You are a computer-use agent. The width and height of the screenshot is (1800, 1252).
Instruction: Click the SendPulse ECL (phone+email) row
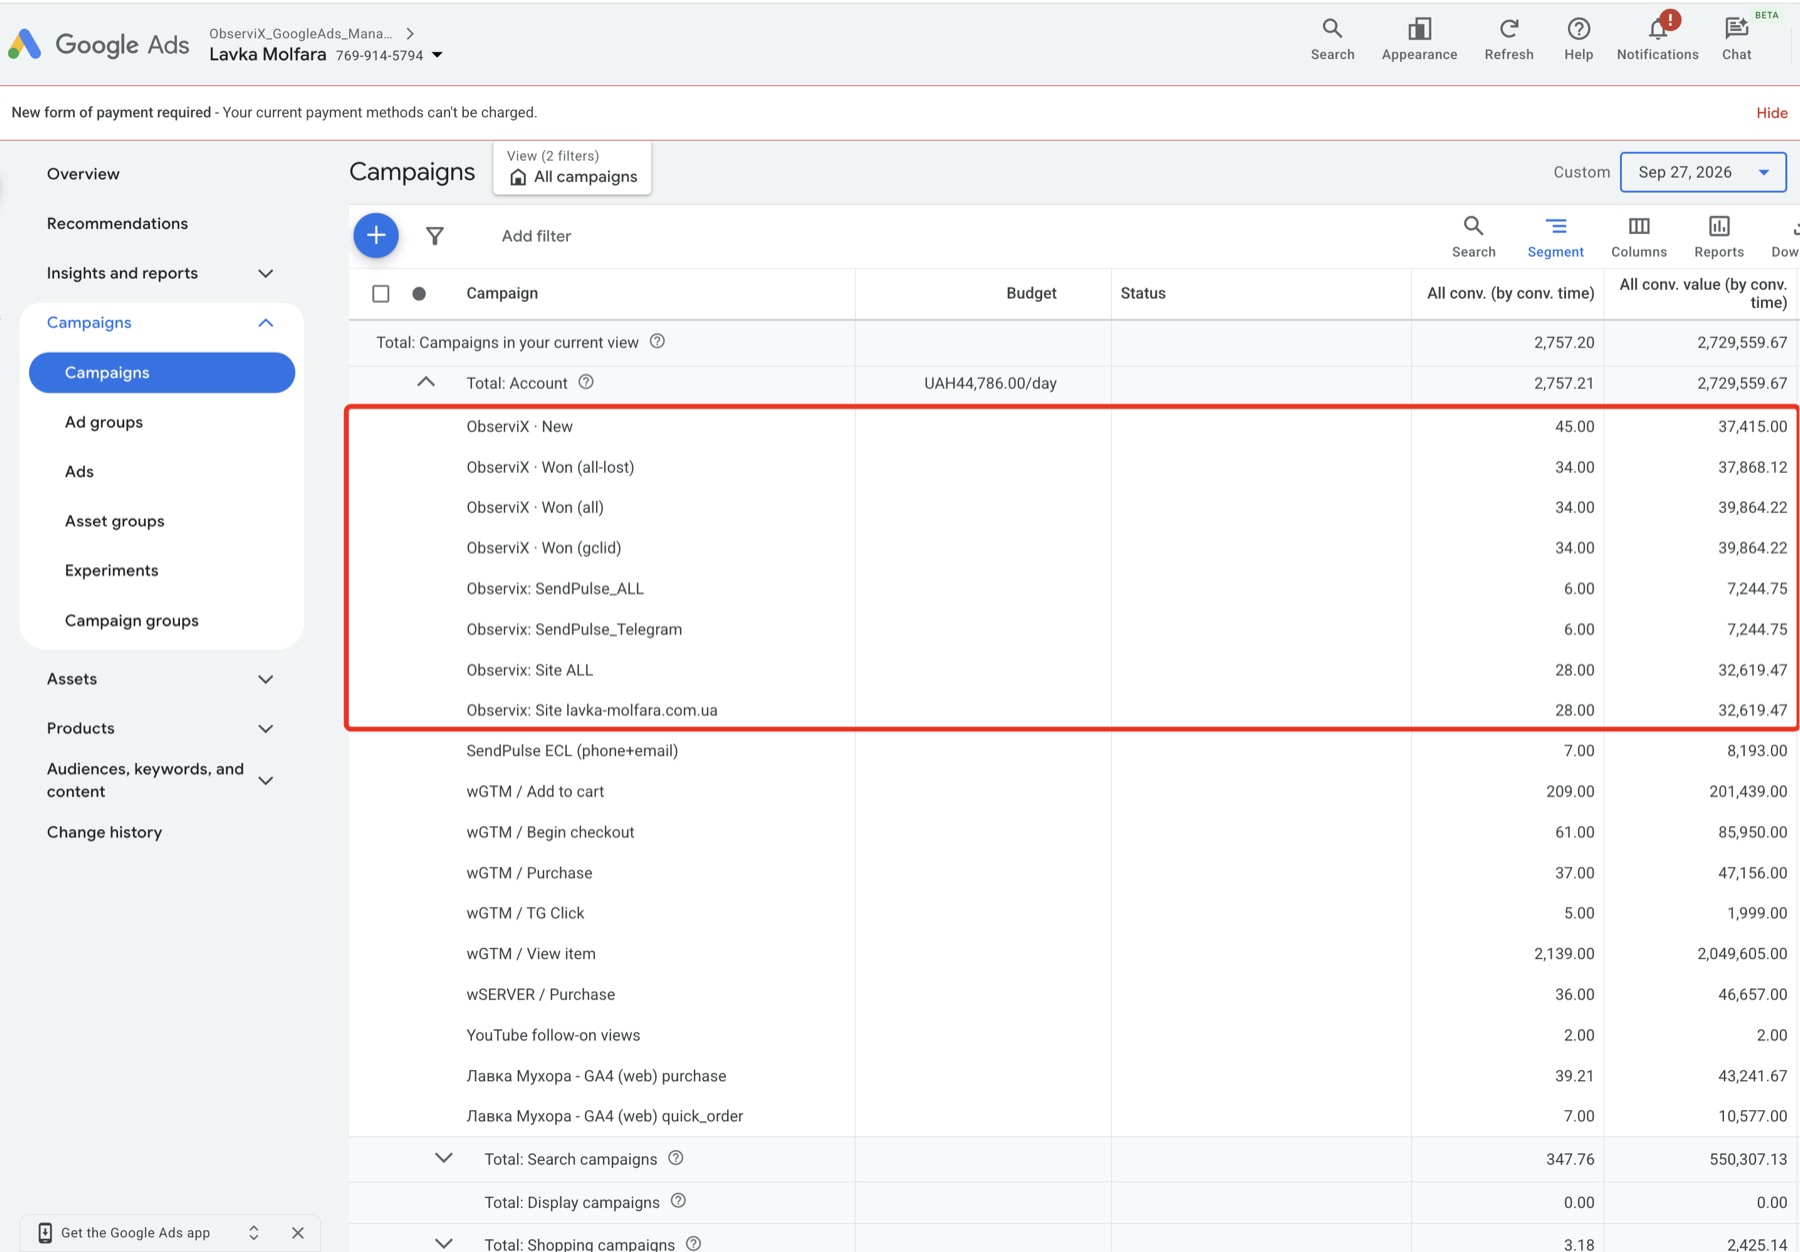pos(1072,751)
